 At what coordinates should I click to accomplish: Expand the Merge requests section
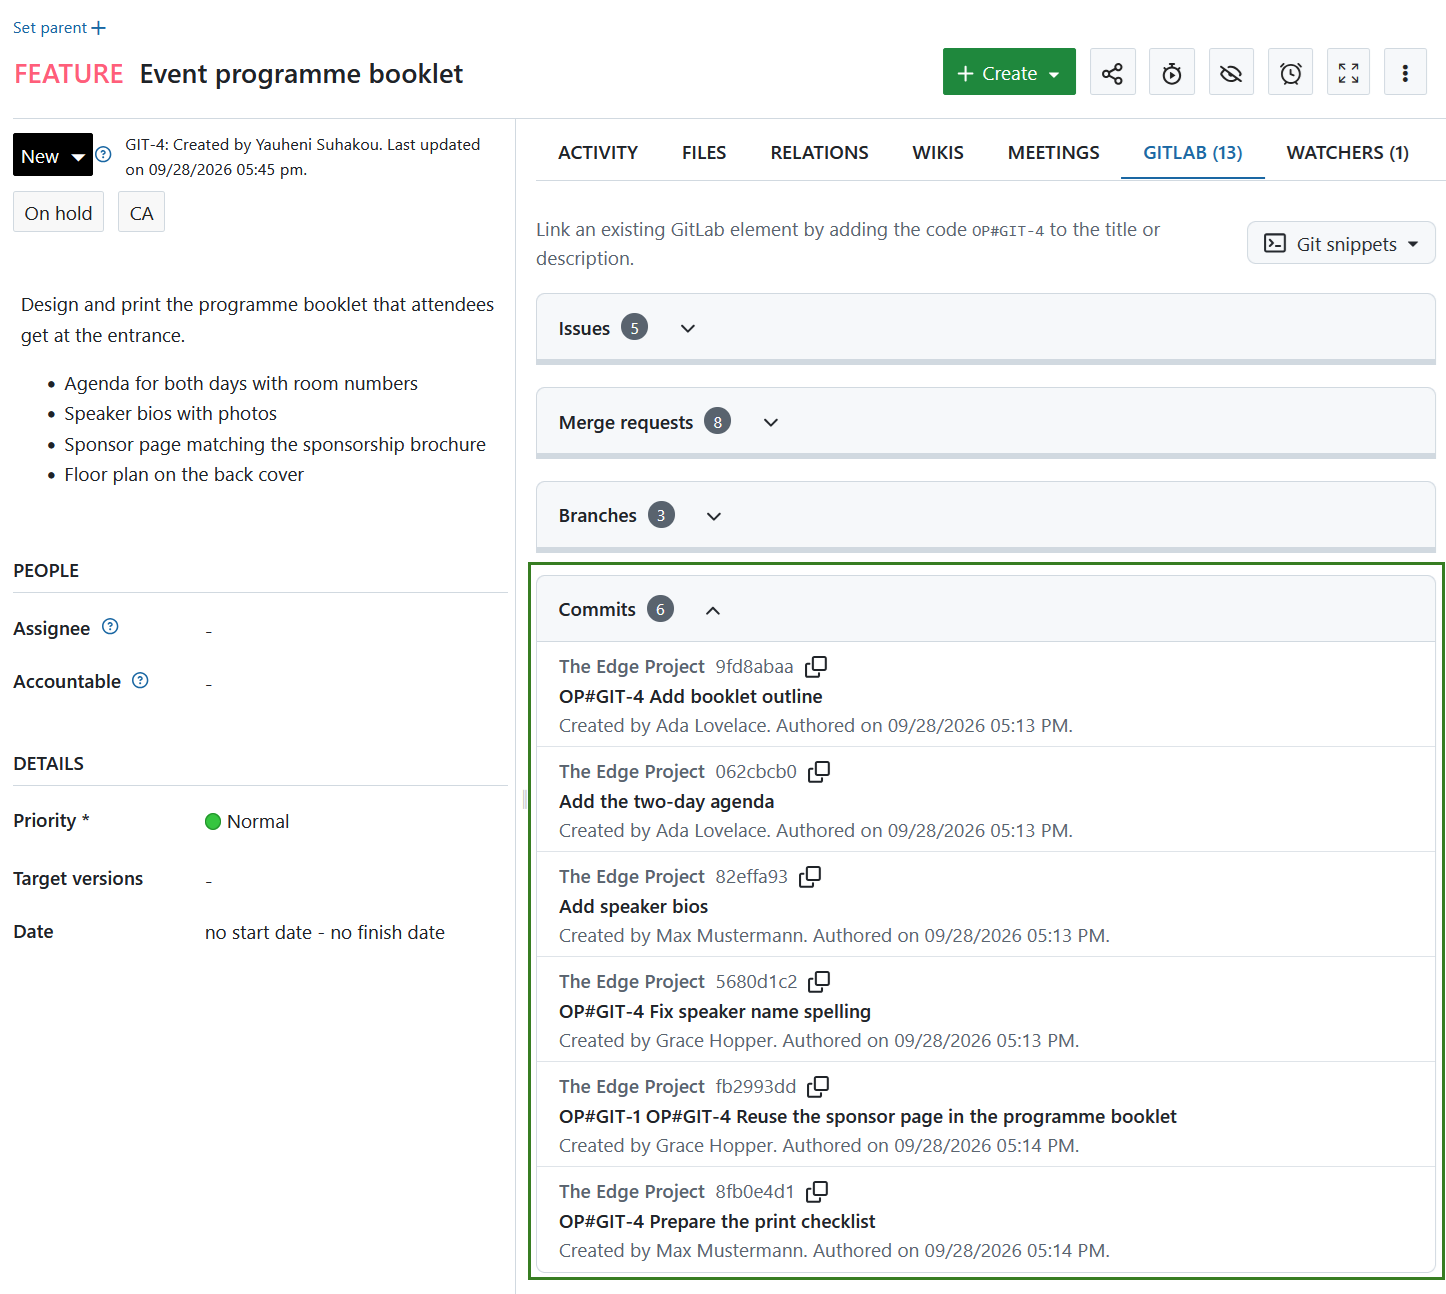[770, 422]
